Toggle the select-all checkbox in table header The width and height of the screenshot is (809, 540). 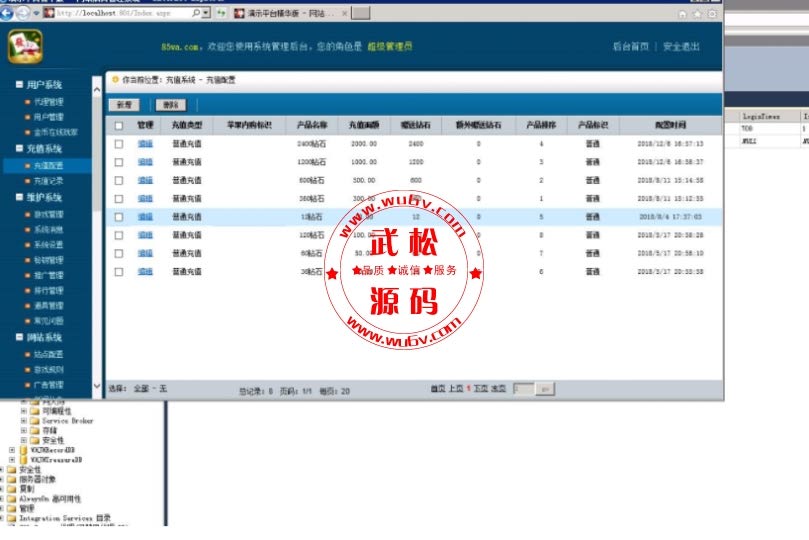pos(119,125)
